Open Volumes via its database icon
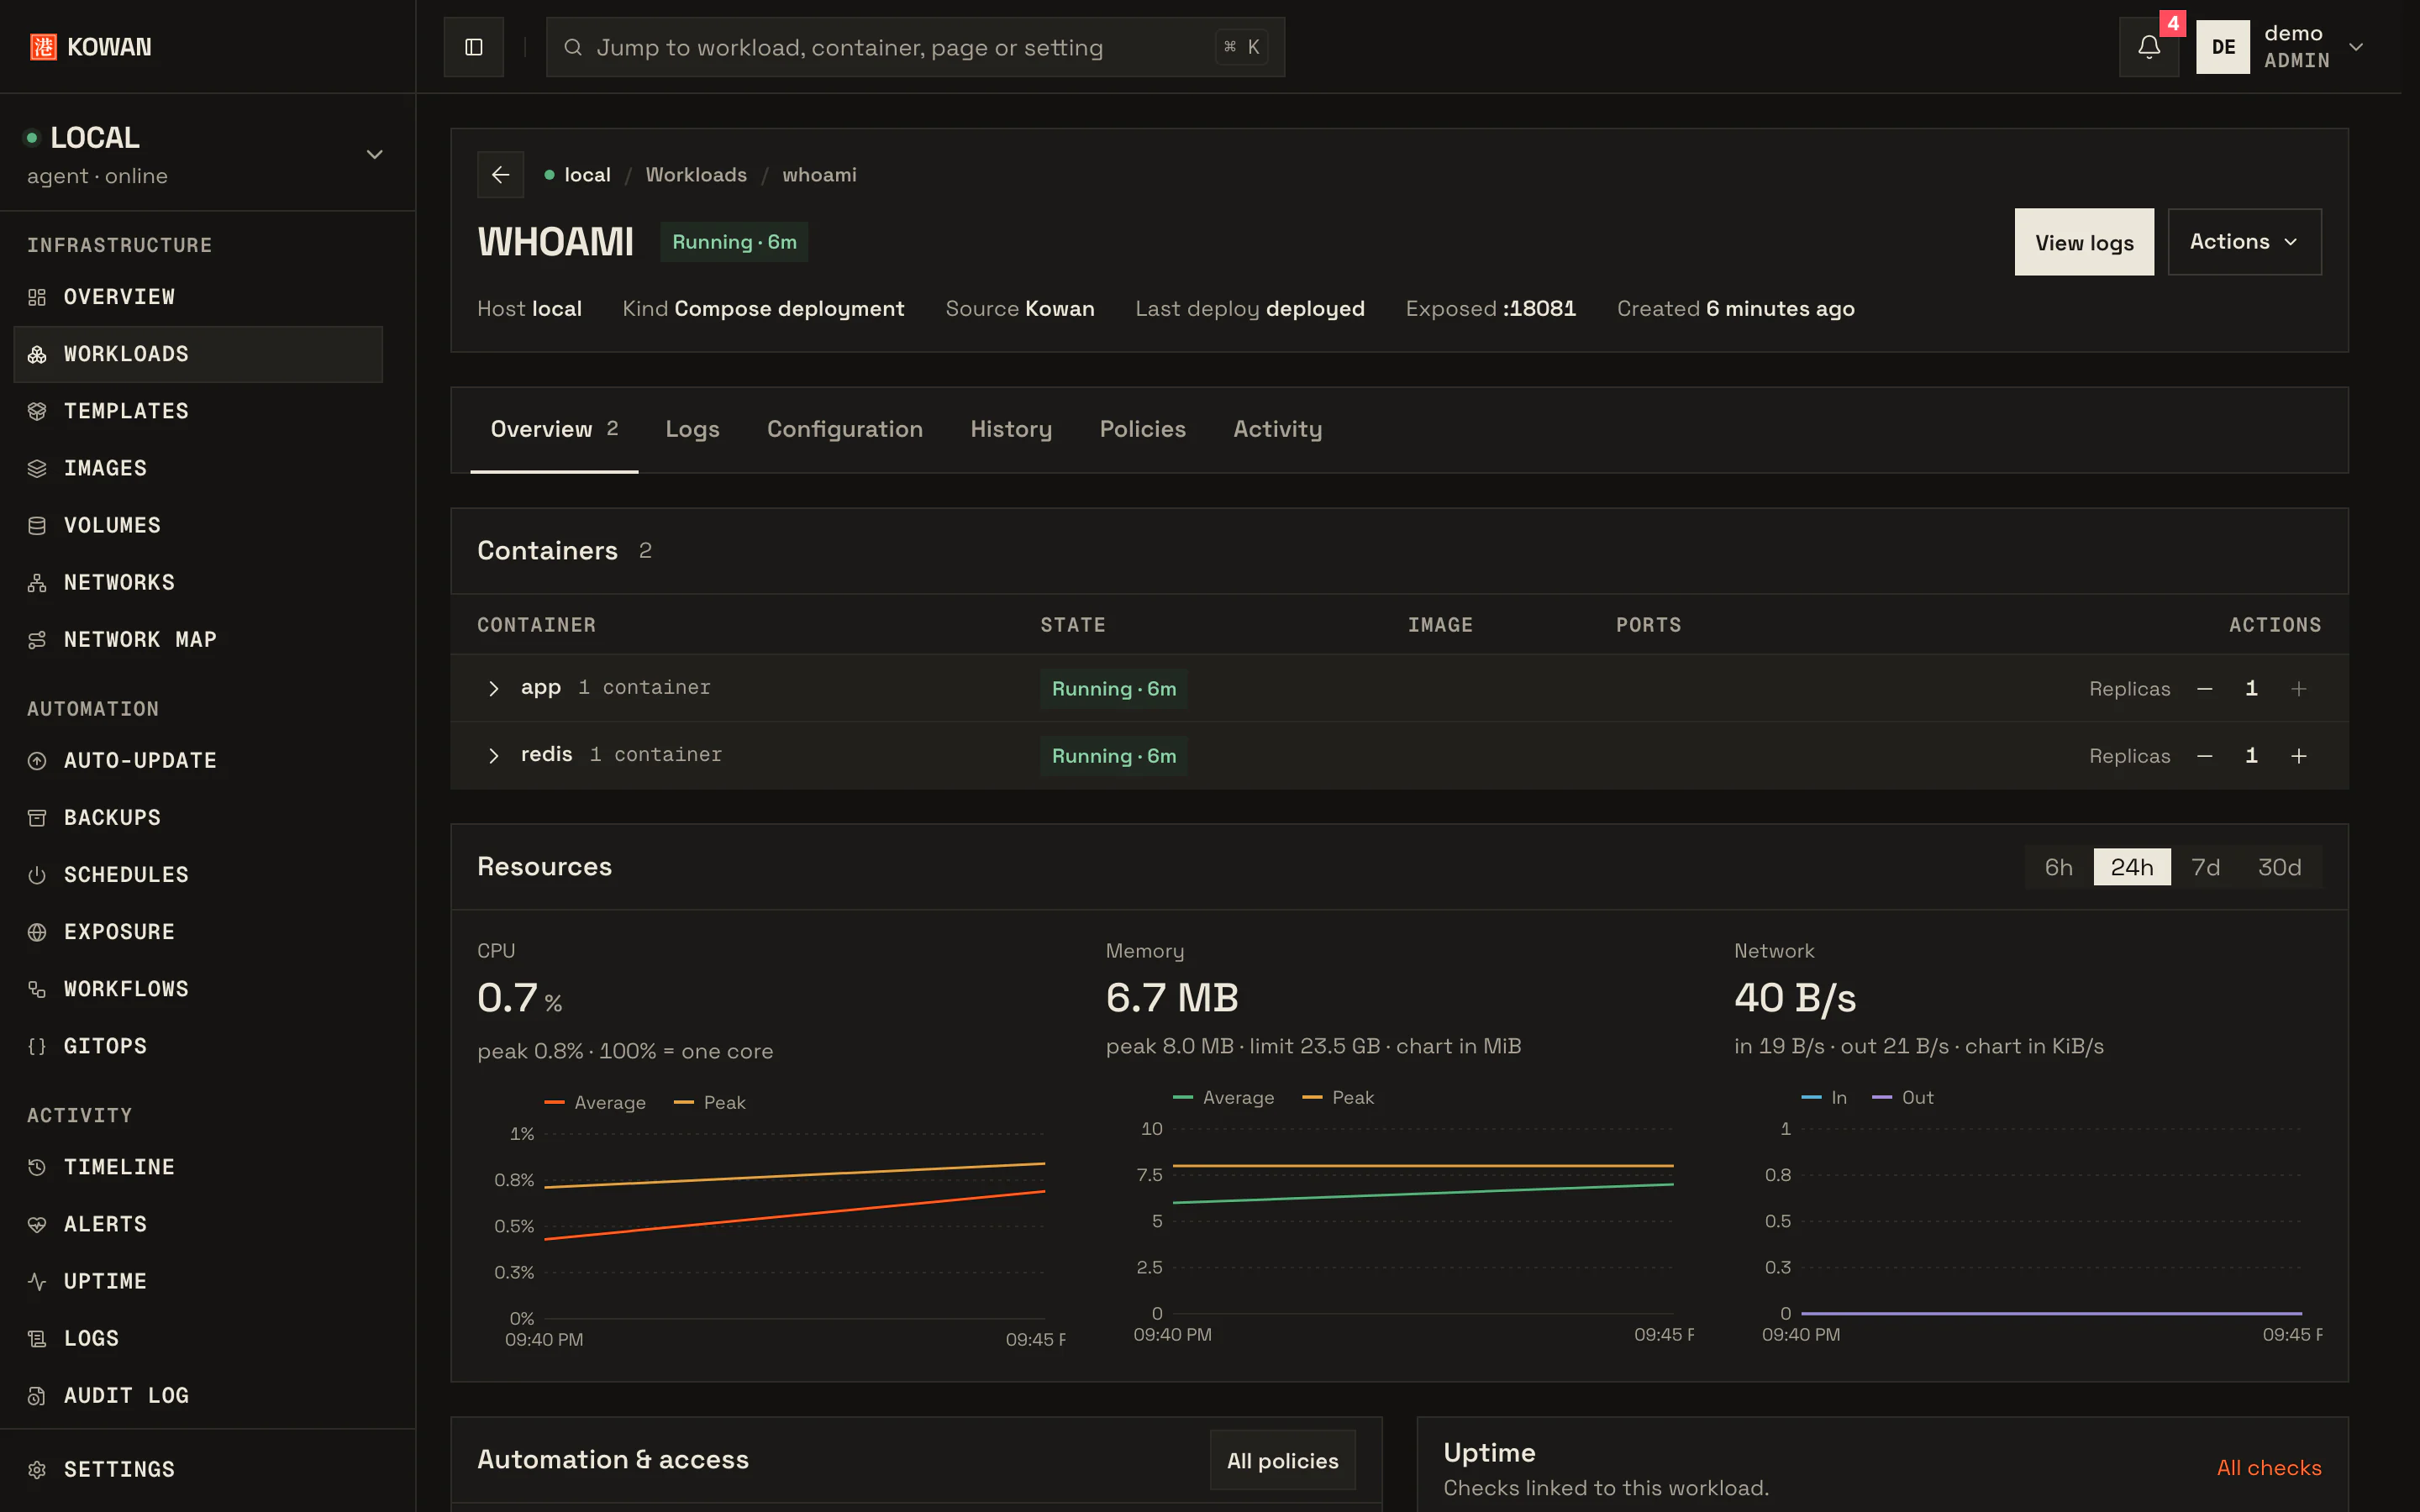 pos(37,525)
